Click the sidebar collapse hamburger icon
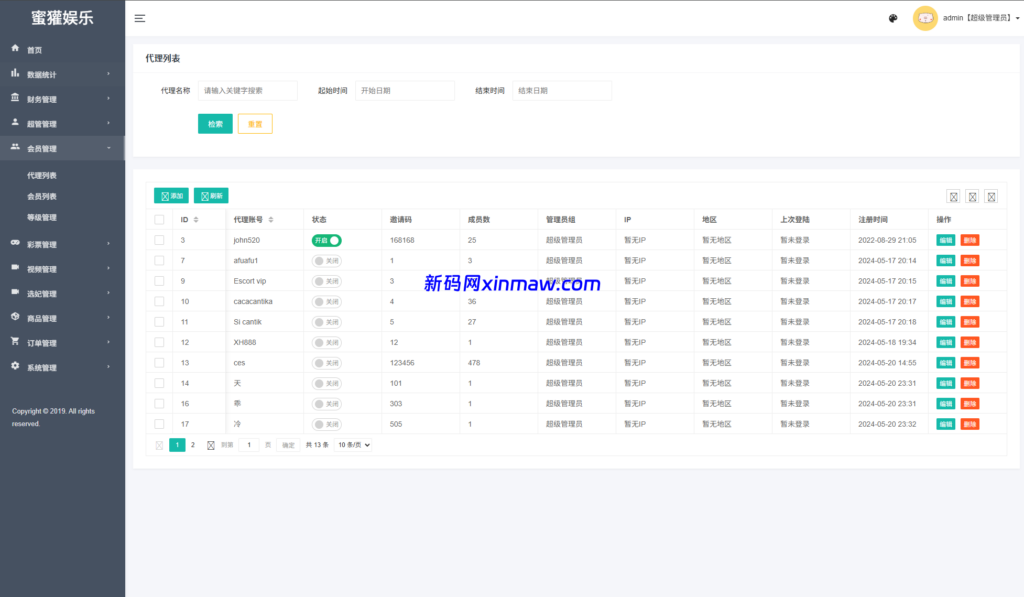Viewport: 1024px width, 597px height. (140, 18)
